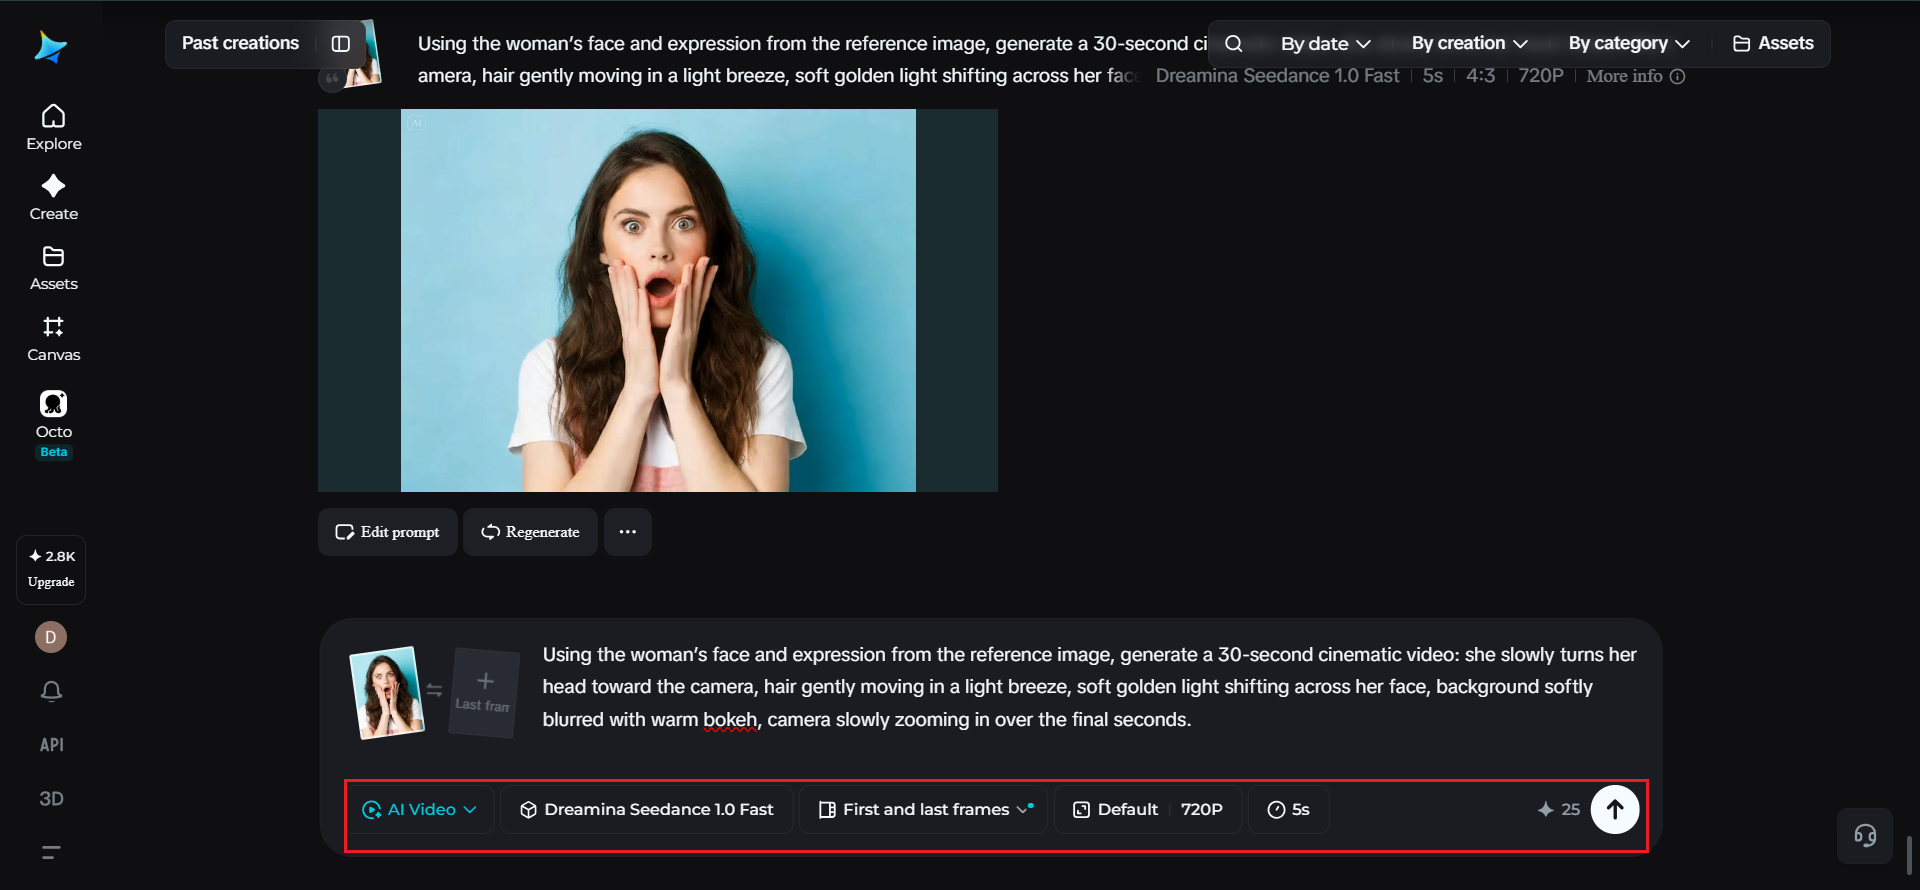This screenshot has width=1920, height=890.
Task: Open Assets in the left sidebar
Action: (54, 268)
